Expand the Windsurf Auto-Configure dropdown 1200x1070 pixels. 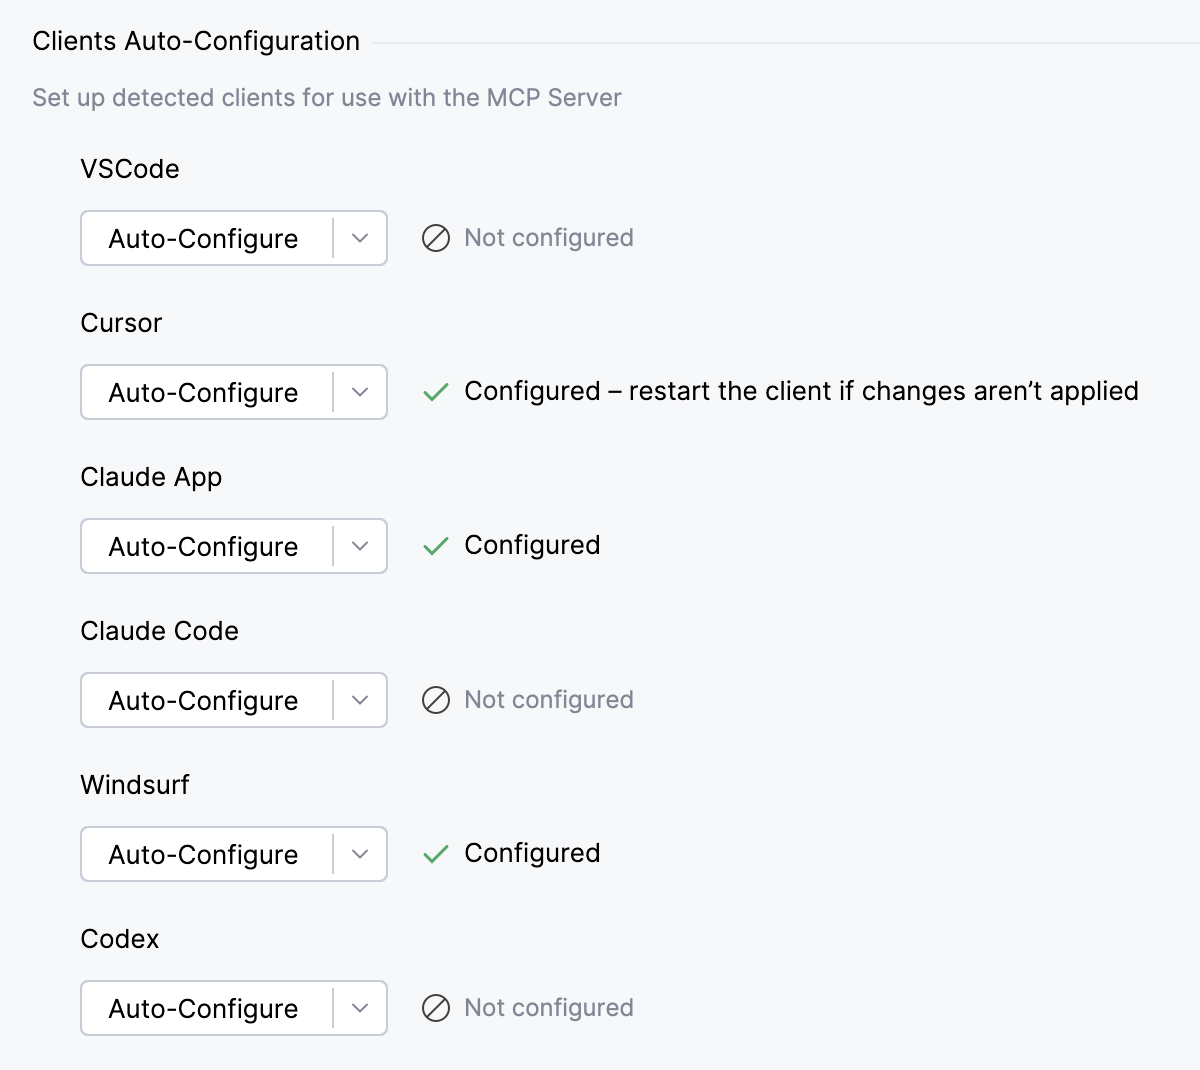pyautogui.click(x=360, y=854)
